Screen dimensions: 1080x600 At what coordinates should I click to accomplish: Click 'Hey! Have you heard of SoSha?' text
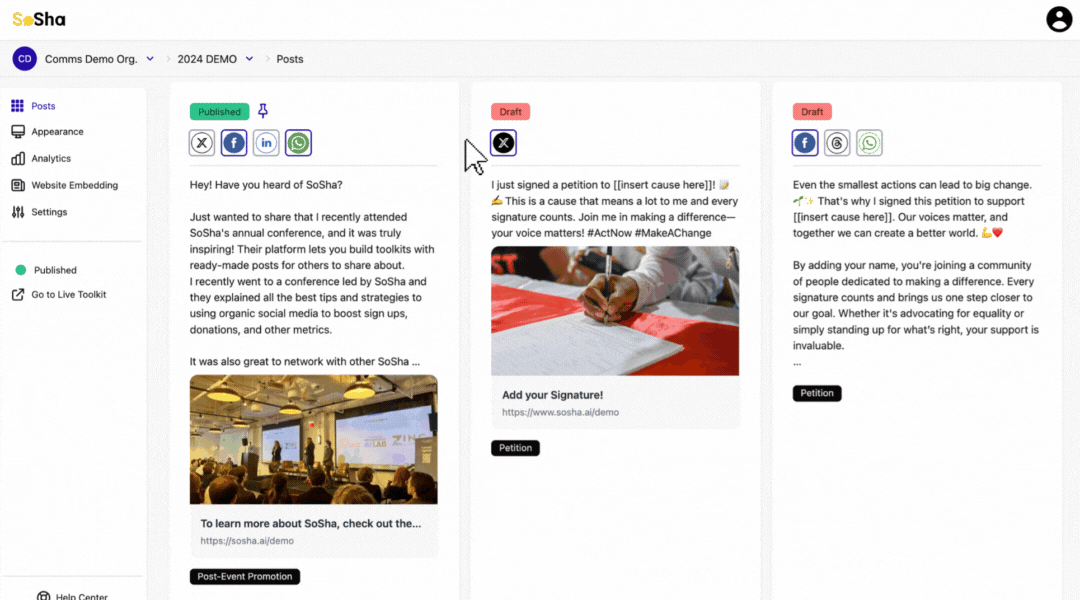tap(266, 185)
